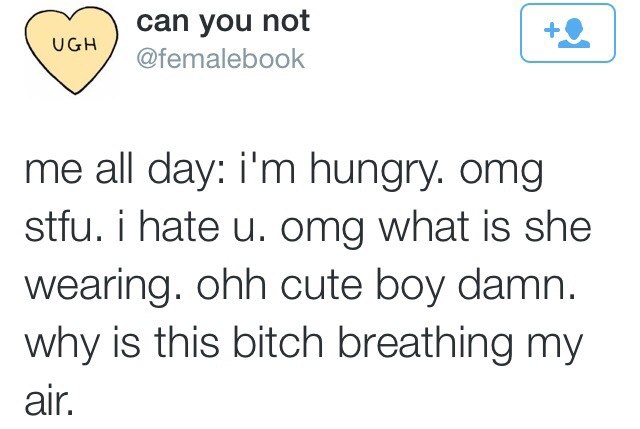Viewport: 640px width, 429px height.
Task: Visit the @femalebook handle link
Action: pyautogui.click(x=220, y=59)
